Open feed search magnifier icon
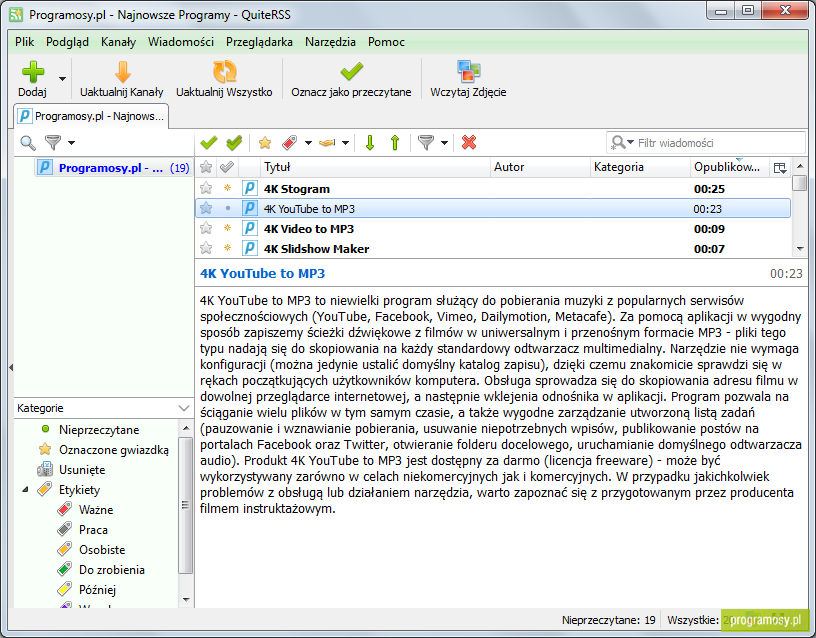Image resolution: width=816 pixels, height=638 pixels. click(28, 143)
